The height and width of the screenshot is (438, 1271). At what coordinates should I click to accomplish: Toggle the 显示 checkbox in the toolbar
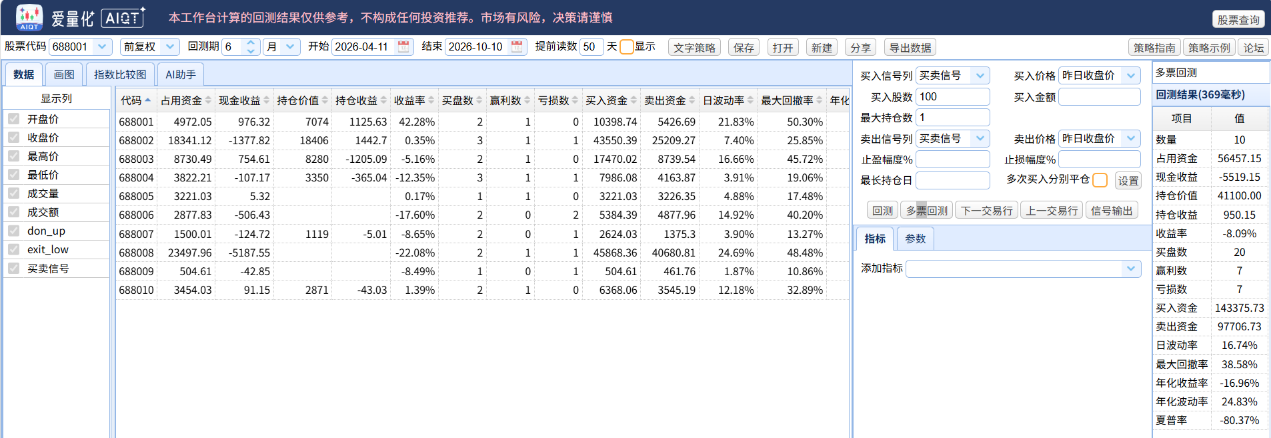(x=627, y=47)
